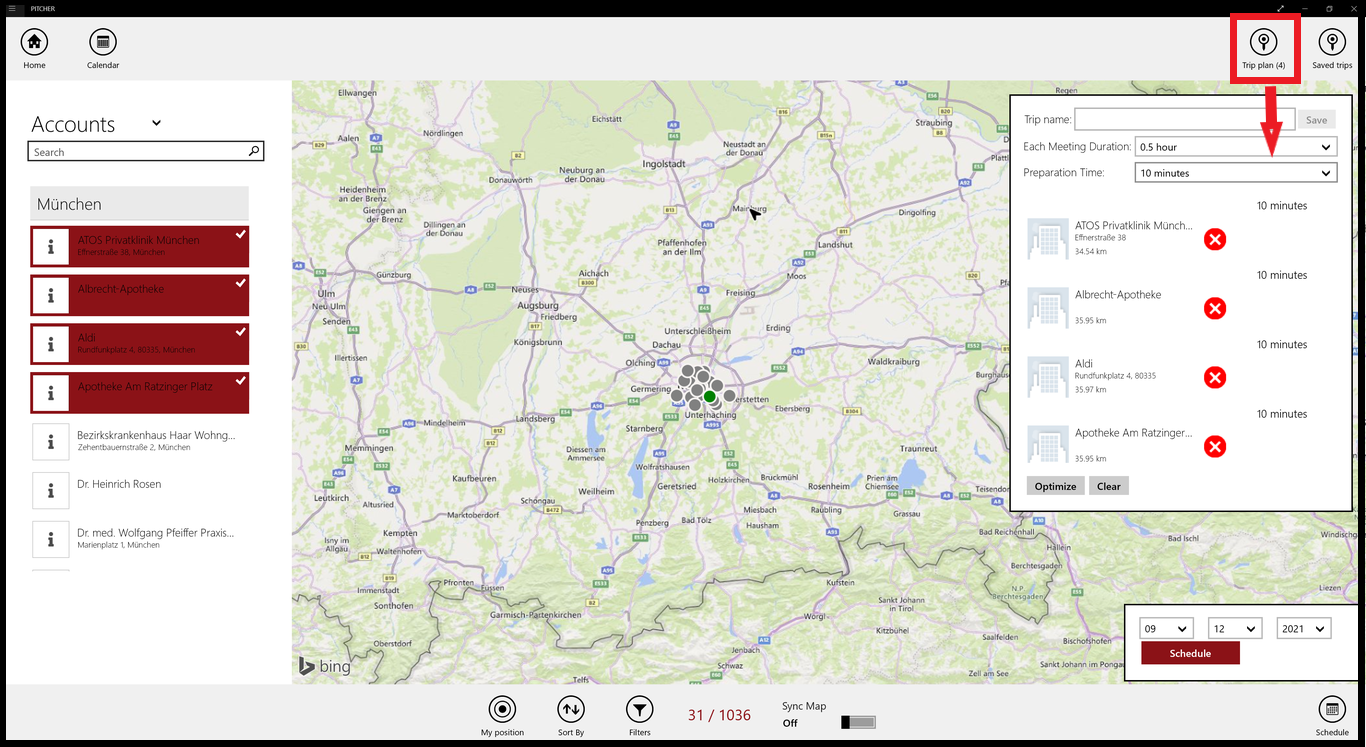Open Sort By options icon
The width and height of the screenshot is (1366, 747).
pyautogui.click(x=570, y=710)
